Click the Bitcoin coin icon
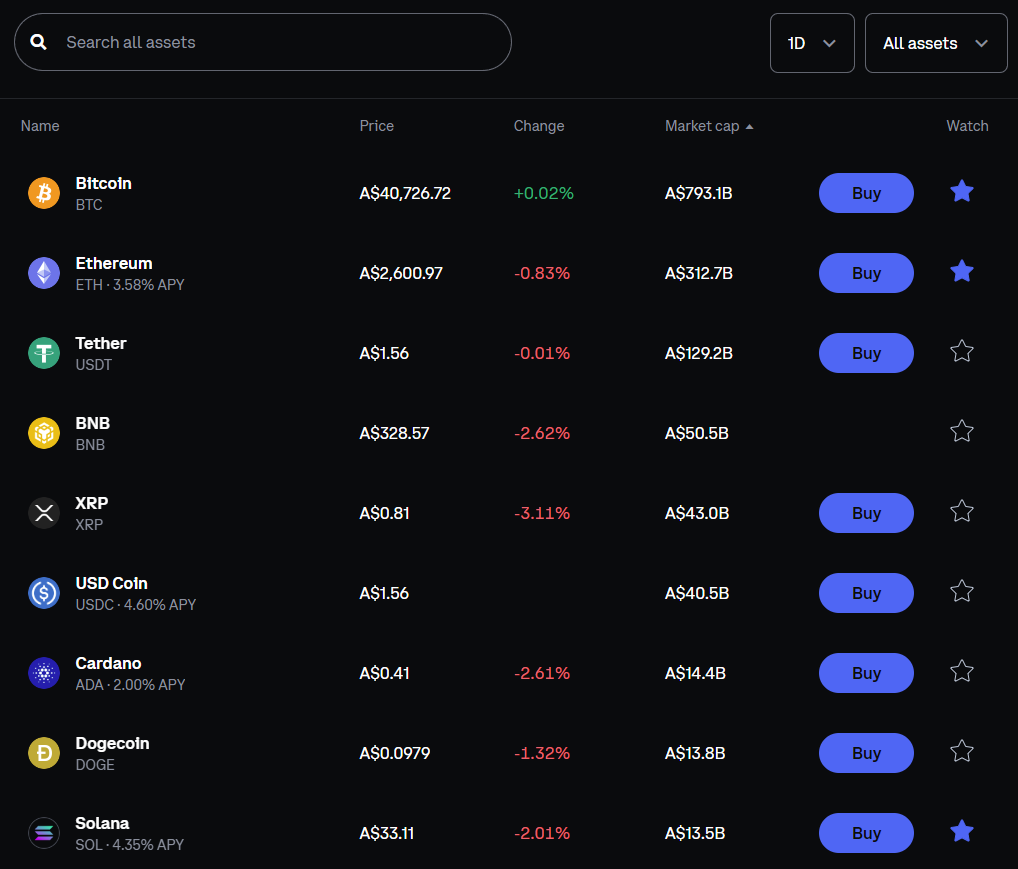Screen dimensions: 1018x869 44,193
